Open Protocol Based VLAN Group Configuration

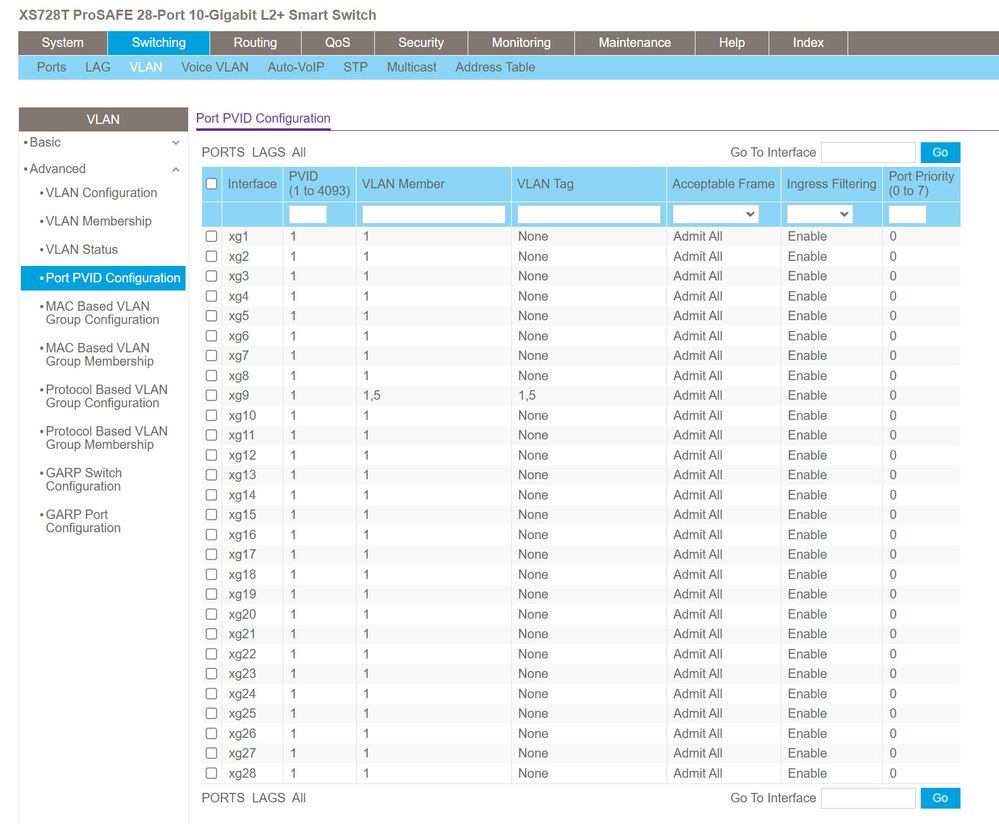106,396
